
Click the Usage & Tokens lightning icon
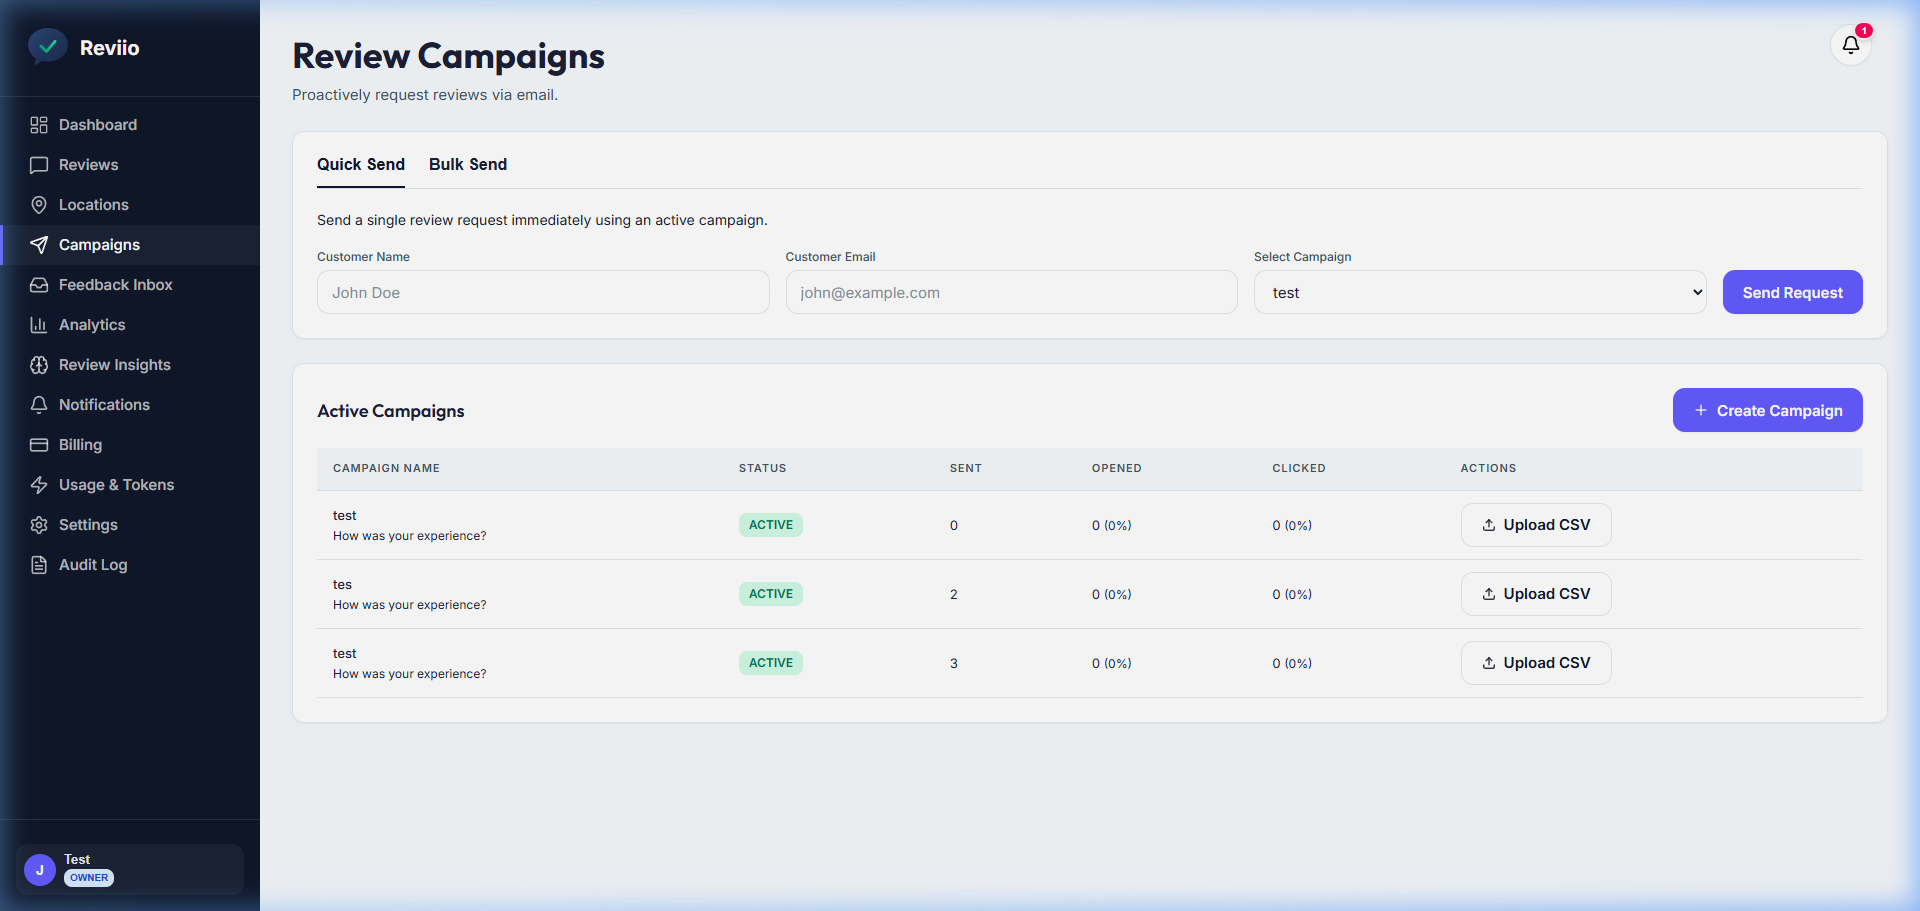(39, 485)
